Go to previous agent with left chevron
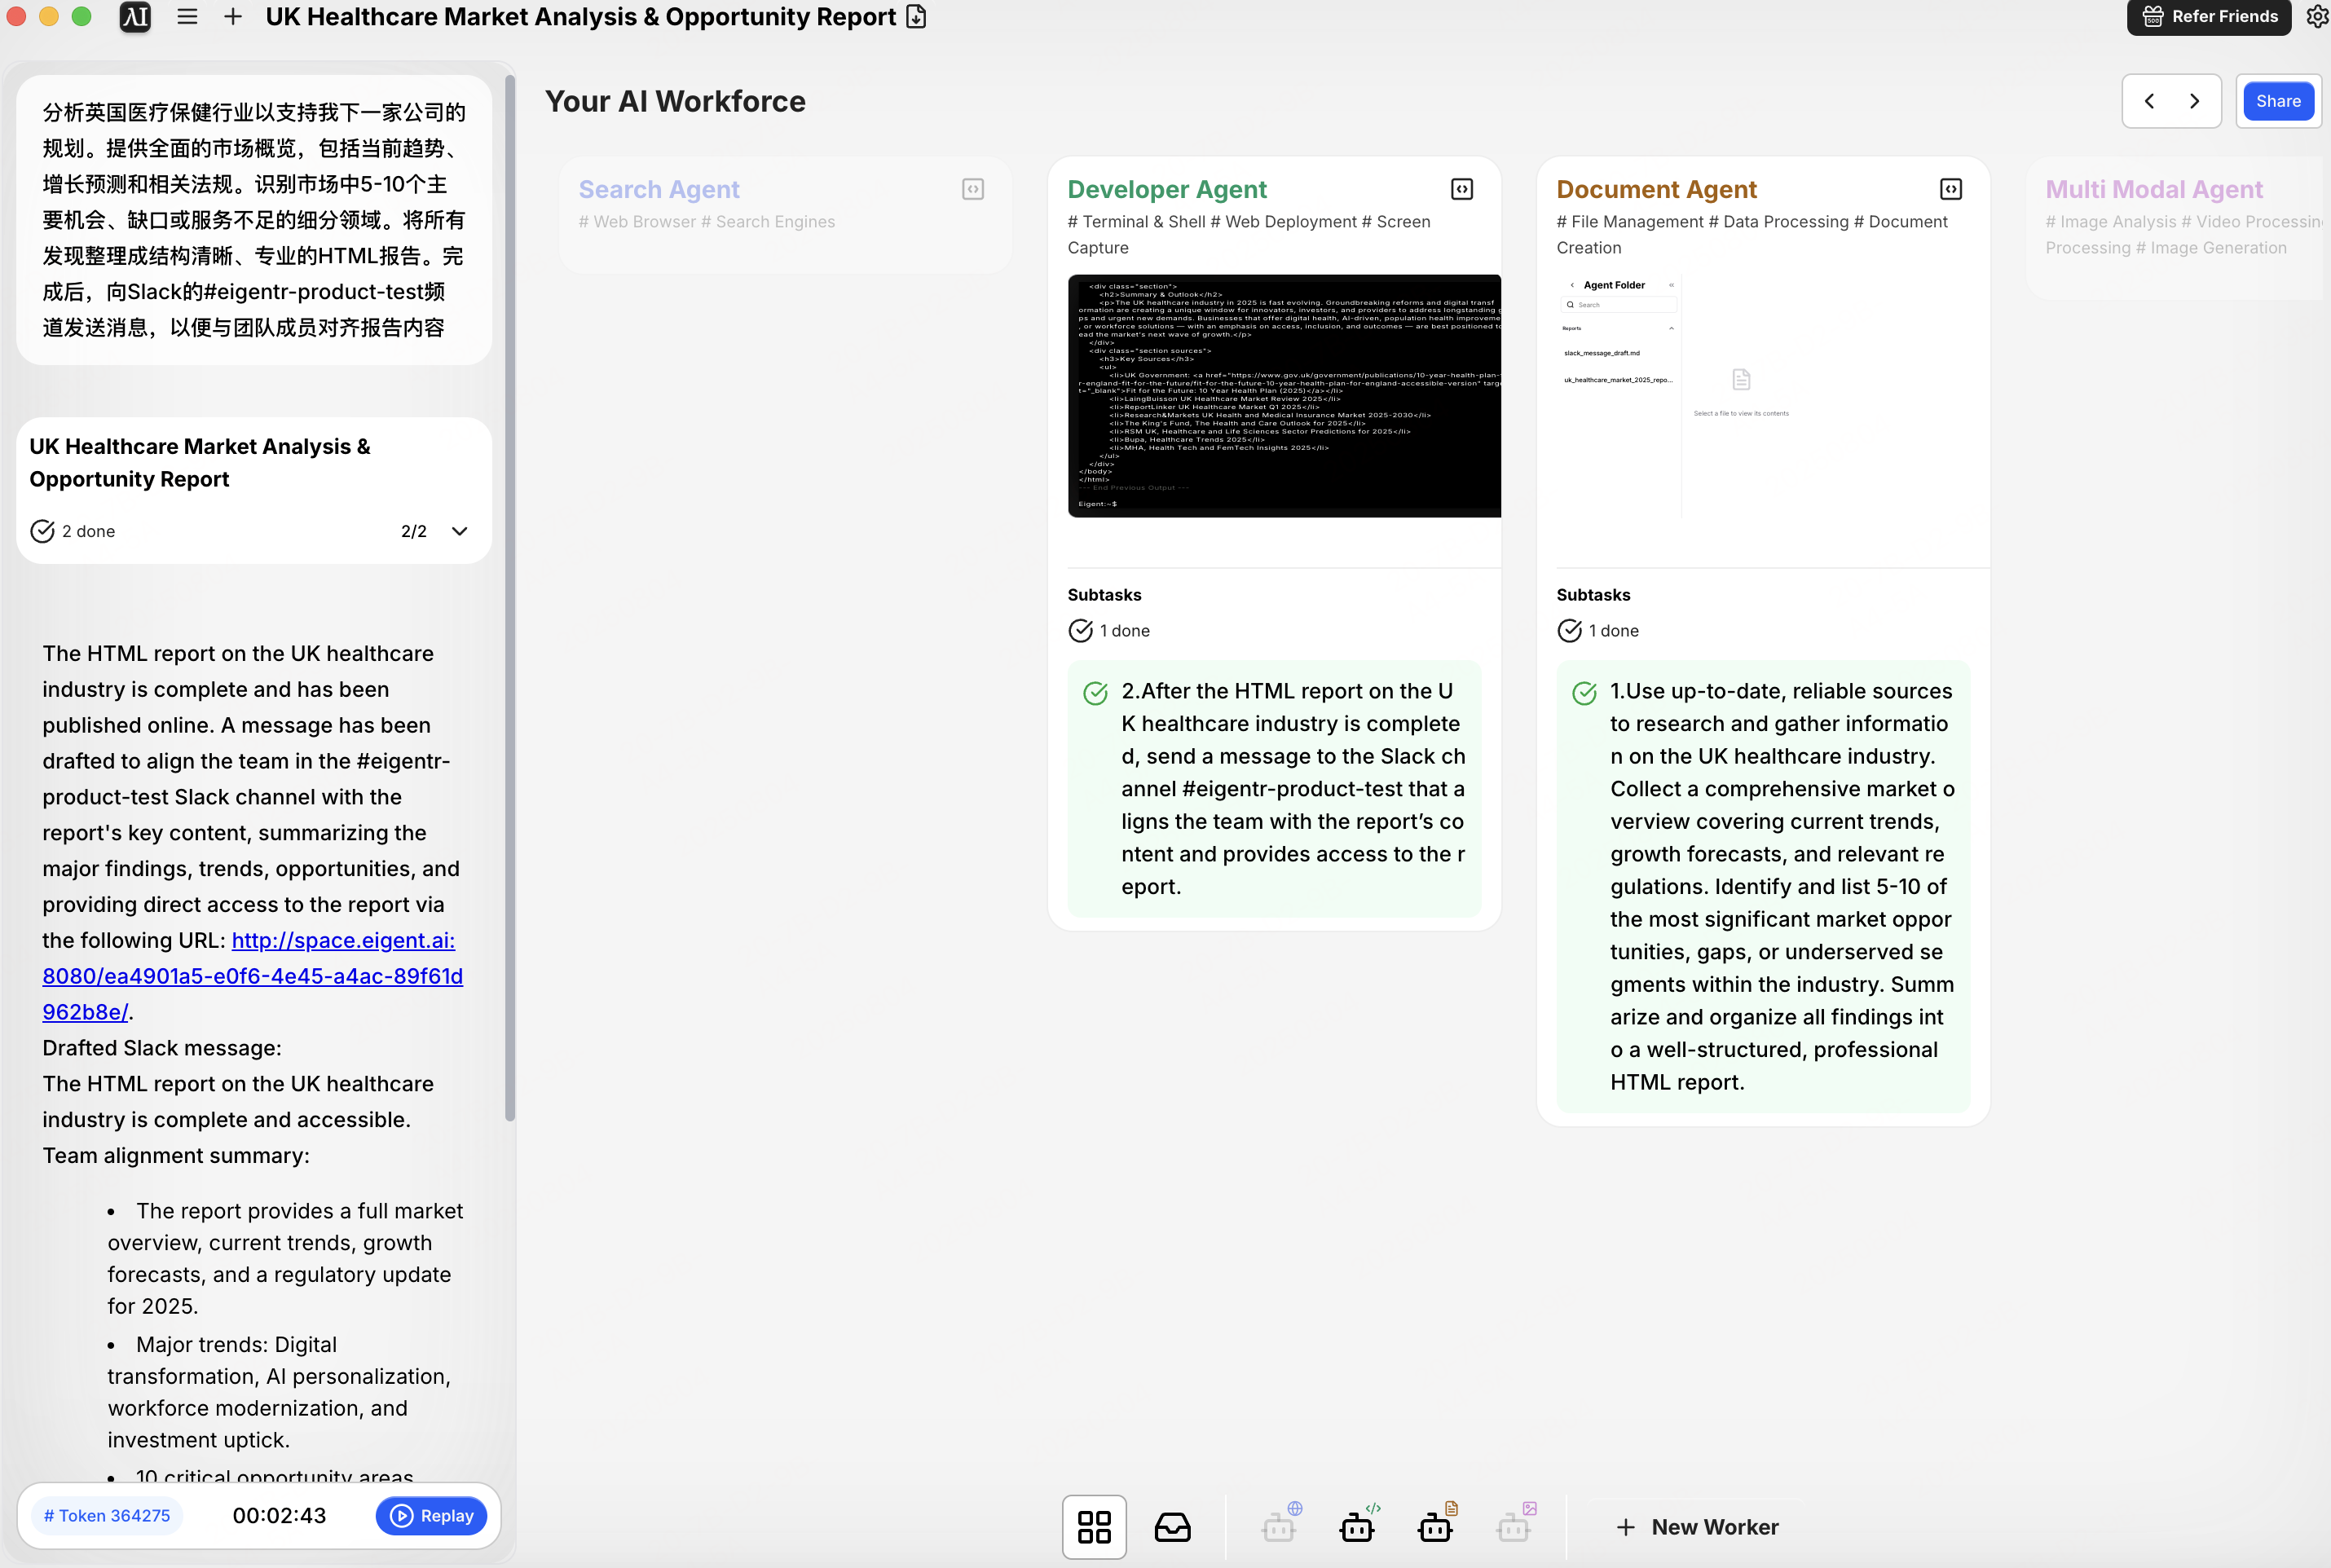 (x=2149, y=101)
